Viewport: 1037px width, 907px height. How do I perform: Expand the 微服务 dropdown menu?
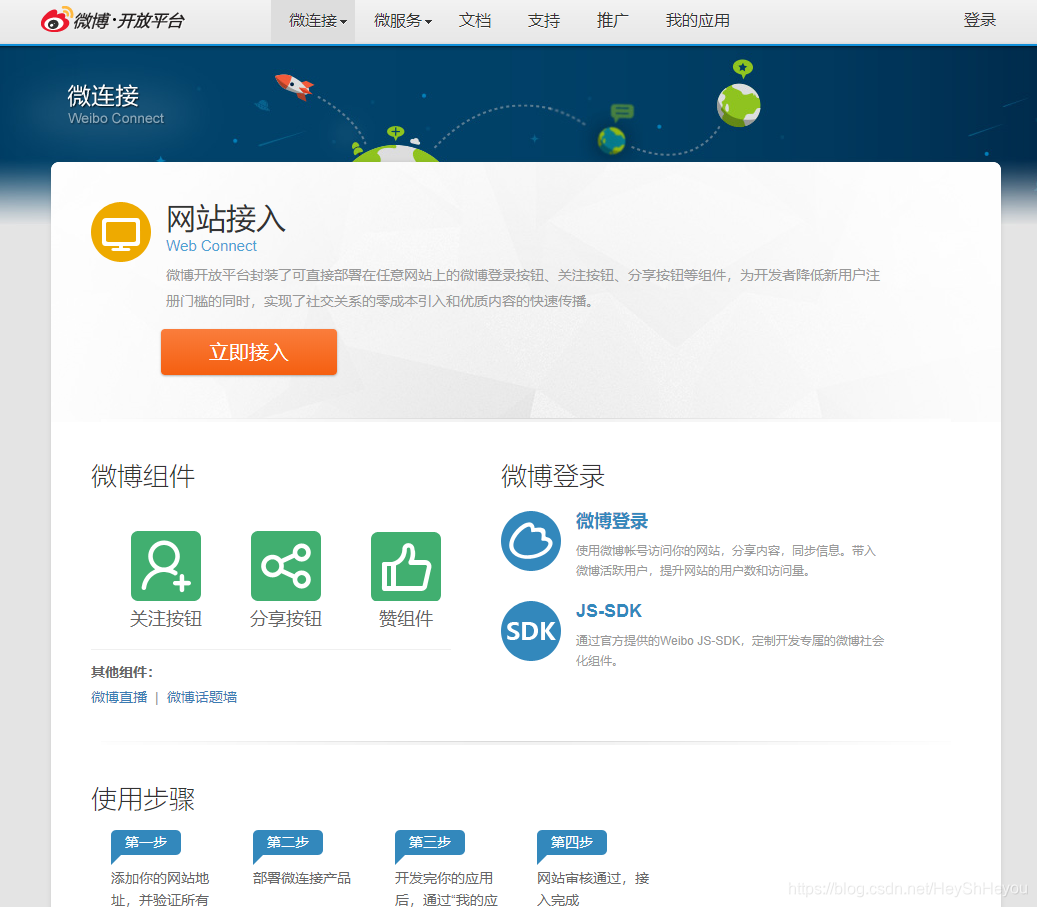(402, 21)
